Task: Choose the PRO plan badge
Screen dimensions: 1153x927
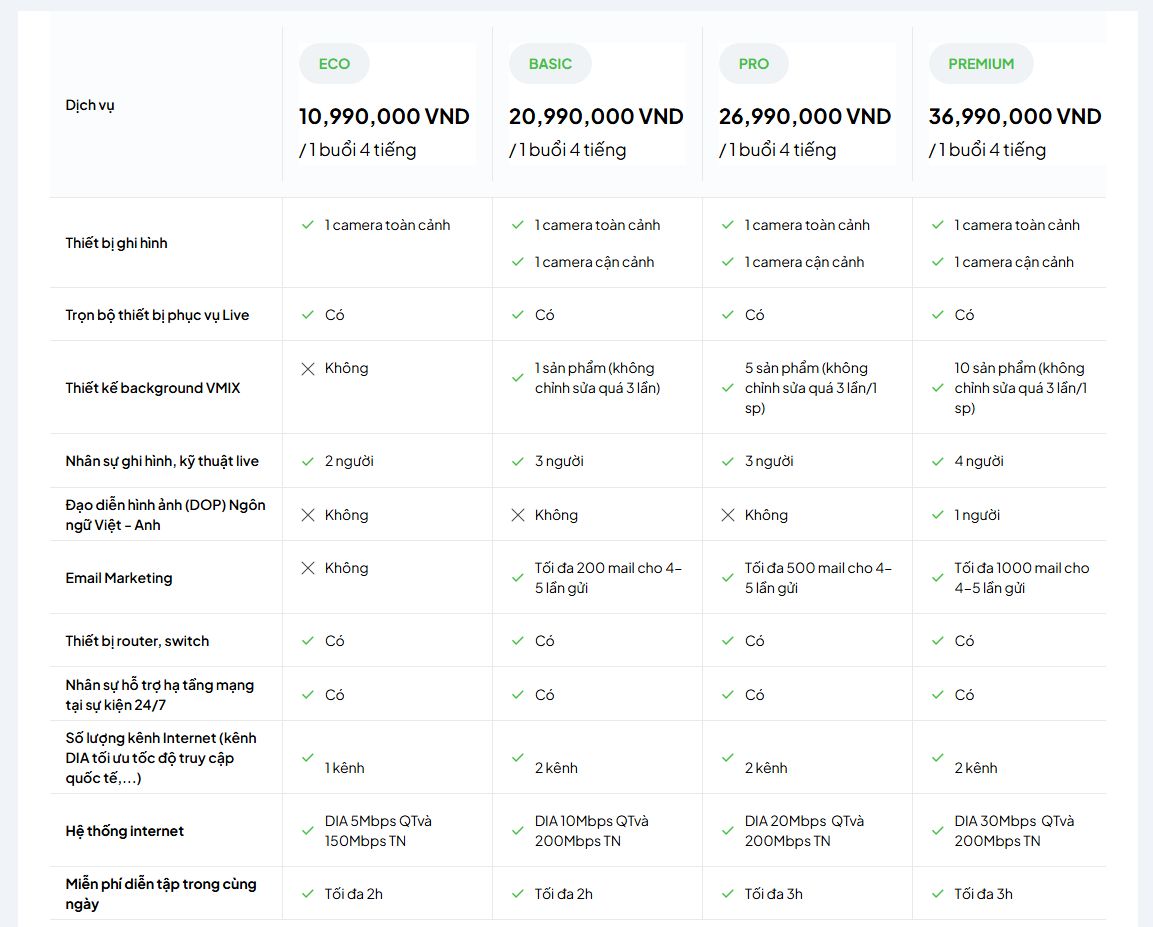Action: (753, 64)
